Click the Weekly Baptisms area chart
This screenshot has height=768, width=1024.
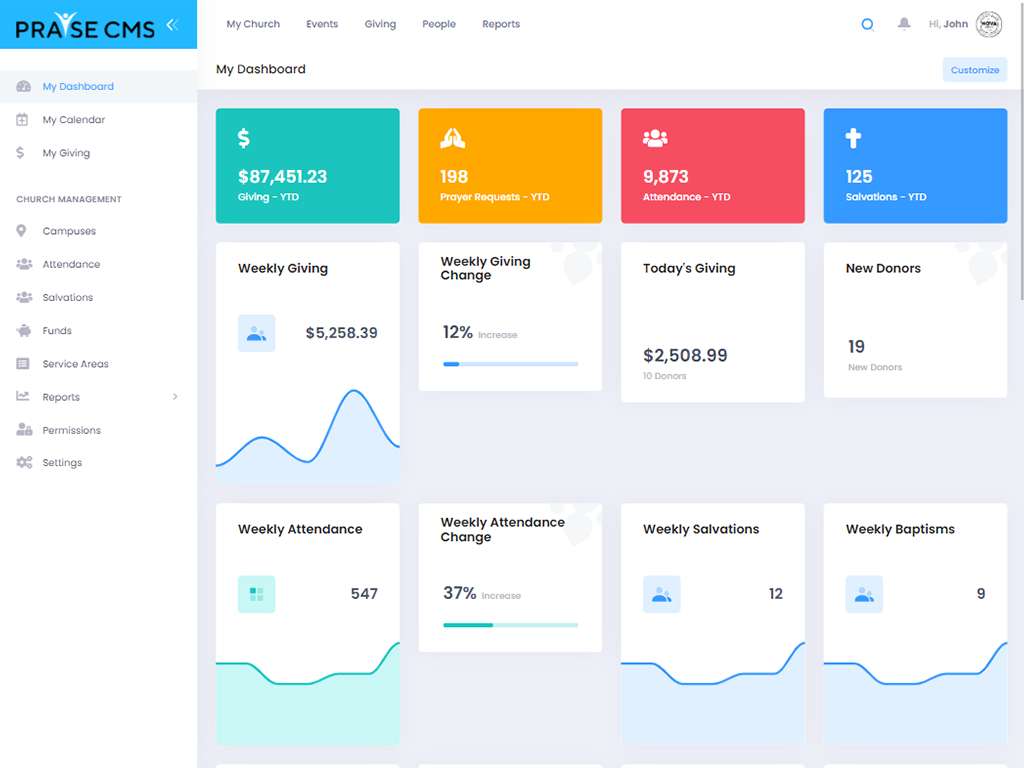(x=915, y=694)
